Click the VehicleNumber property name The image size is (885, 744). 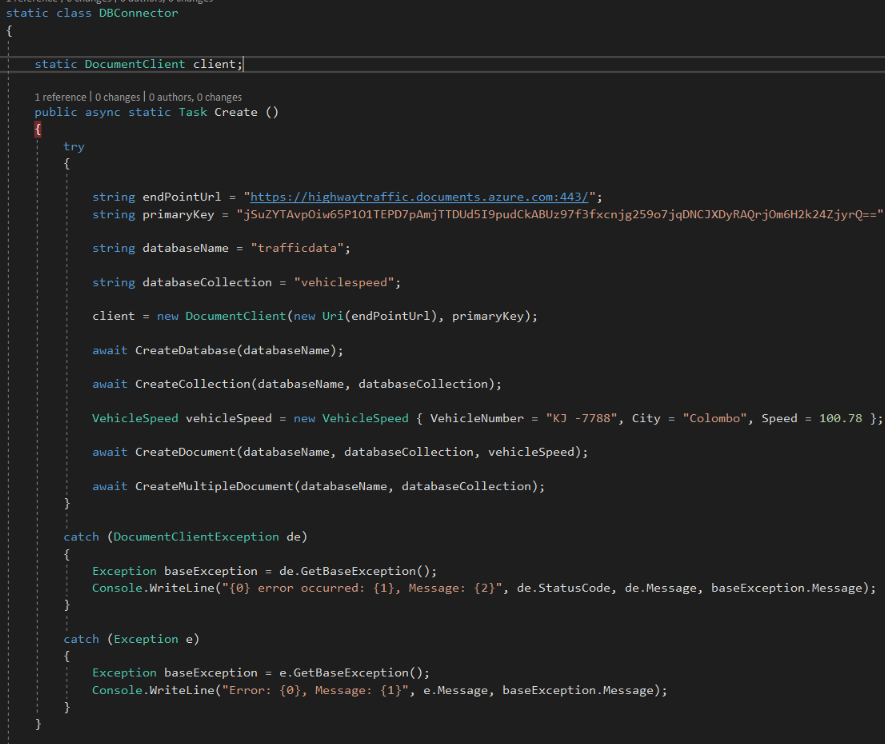[477, 418]
